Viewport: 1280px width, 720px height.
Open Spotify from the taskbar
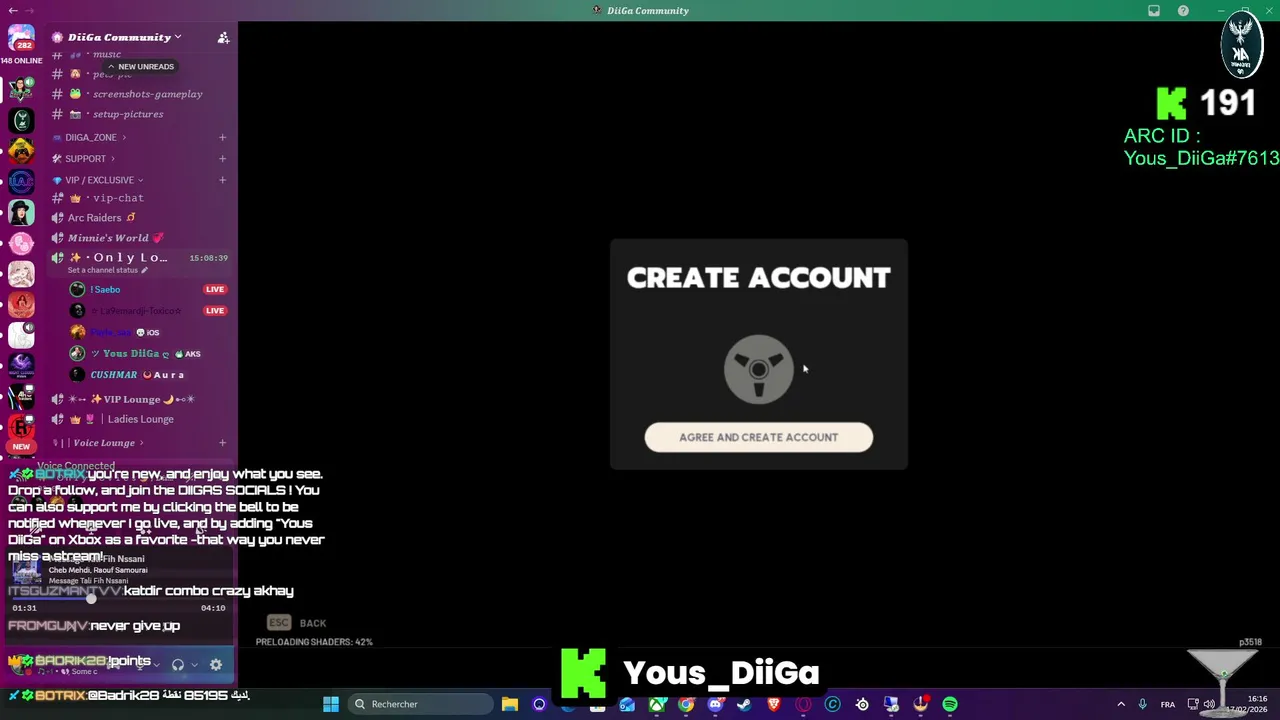point(950,704)
